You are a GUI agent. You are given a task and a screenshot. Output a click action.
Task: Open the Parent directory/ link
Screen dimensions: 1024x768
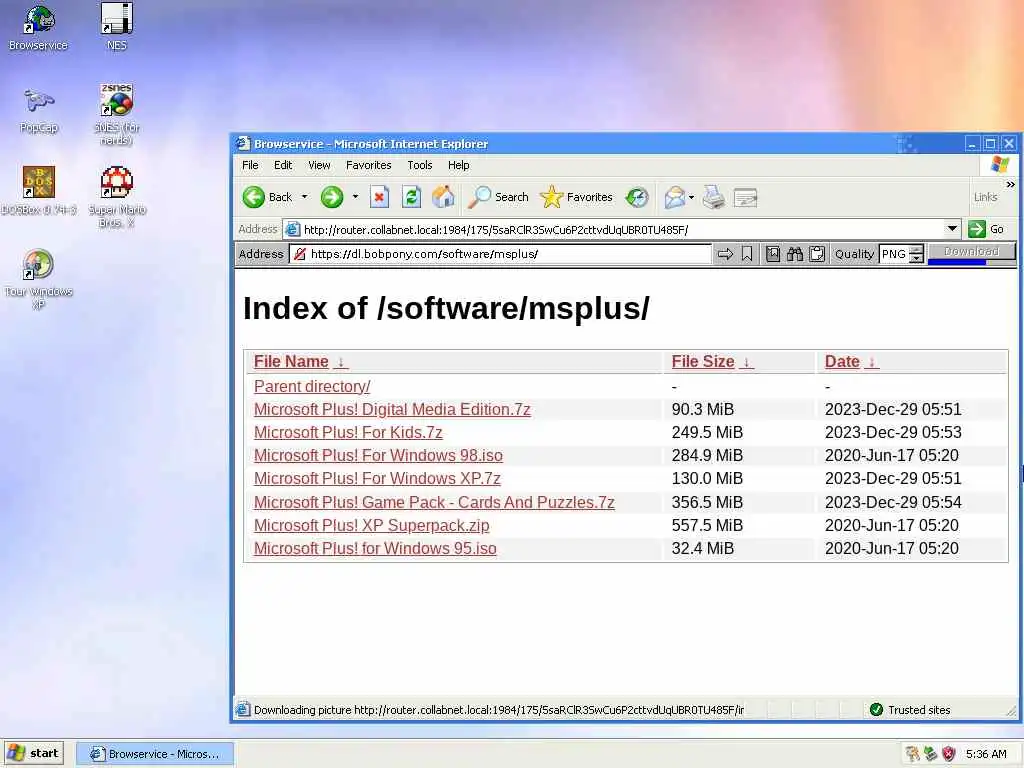click(x=312, y=387)
